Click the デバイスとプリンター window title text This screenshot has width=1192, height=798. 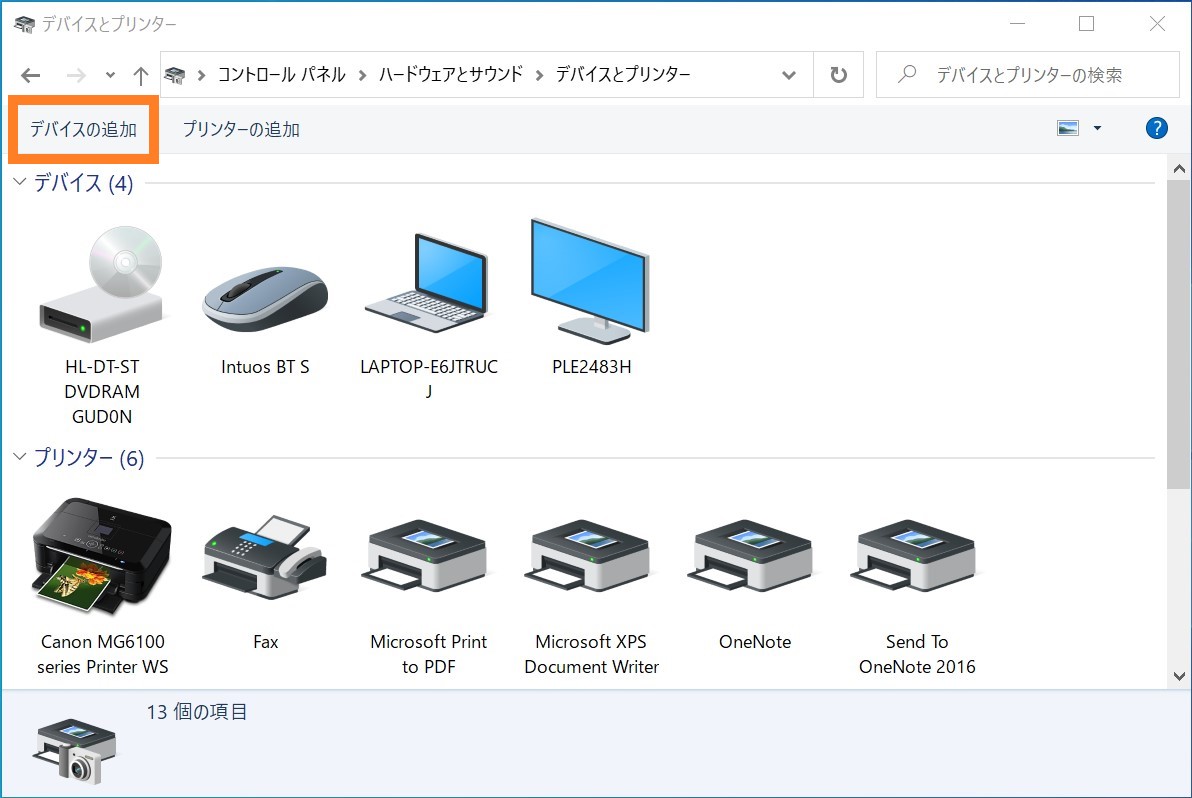click(109, 24)
